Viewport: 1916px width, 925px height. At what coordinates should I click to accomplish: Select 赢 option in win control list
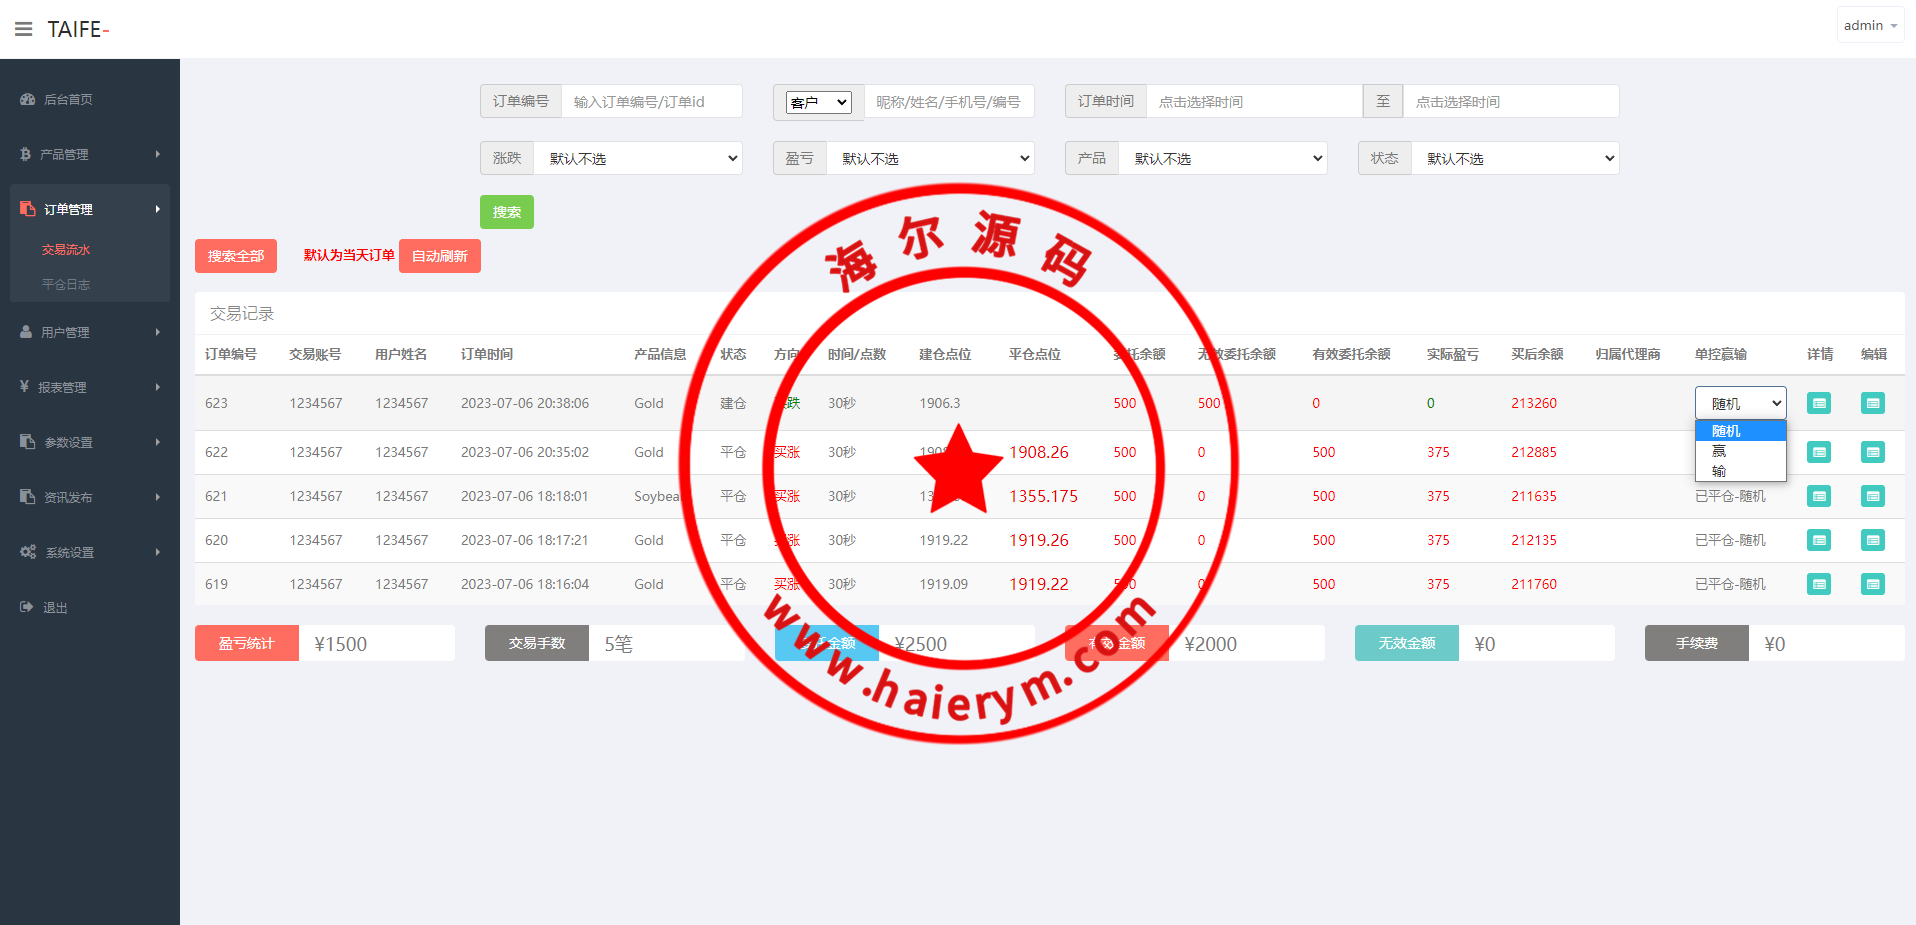pyautogui.click(x=1720, y=451)
